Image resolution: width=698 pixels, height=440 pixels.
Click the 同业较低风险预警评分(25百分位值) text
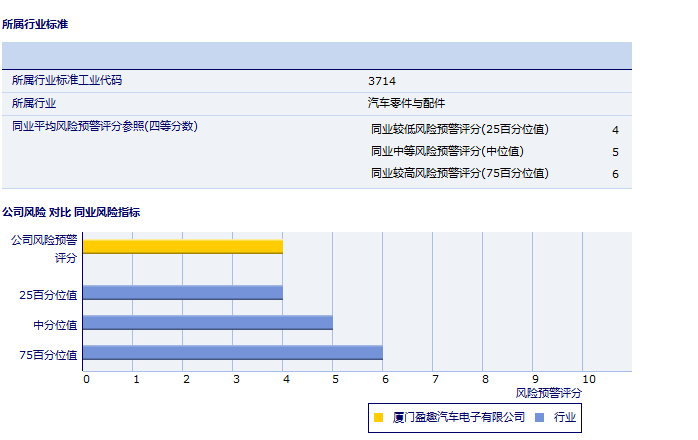459,129
